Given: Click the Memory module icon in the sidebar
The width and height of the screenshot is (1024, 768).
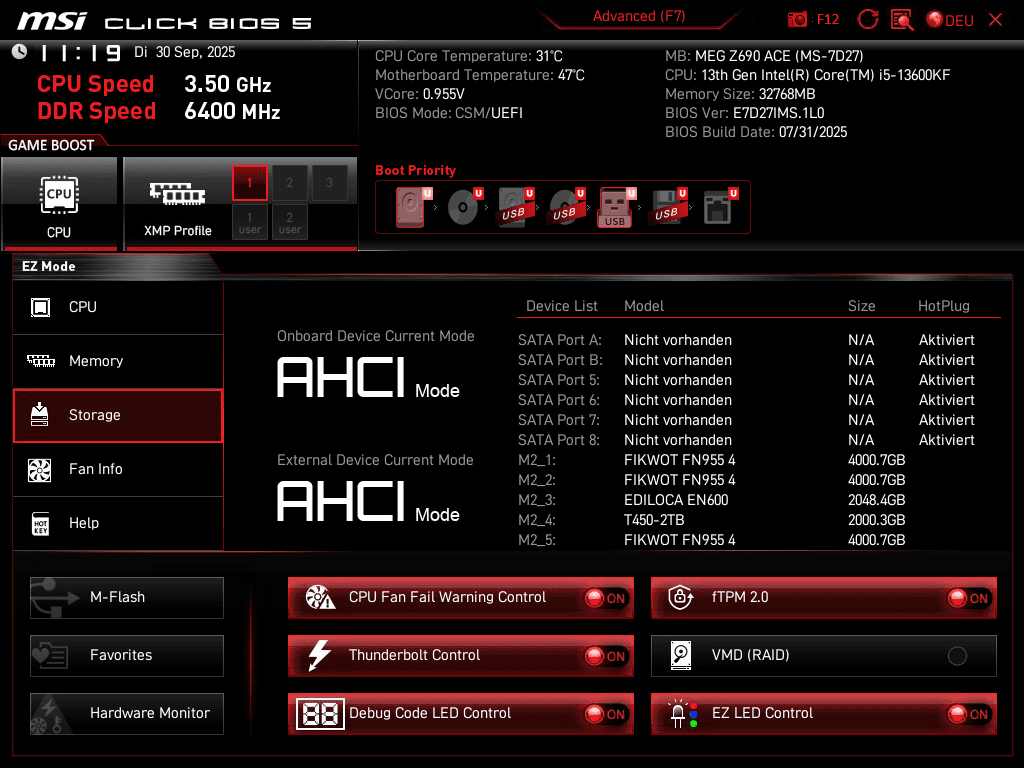Looking at the screenshot, I should point(40,360).
